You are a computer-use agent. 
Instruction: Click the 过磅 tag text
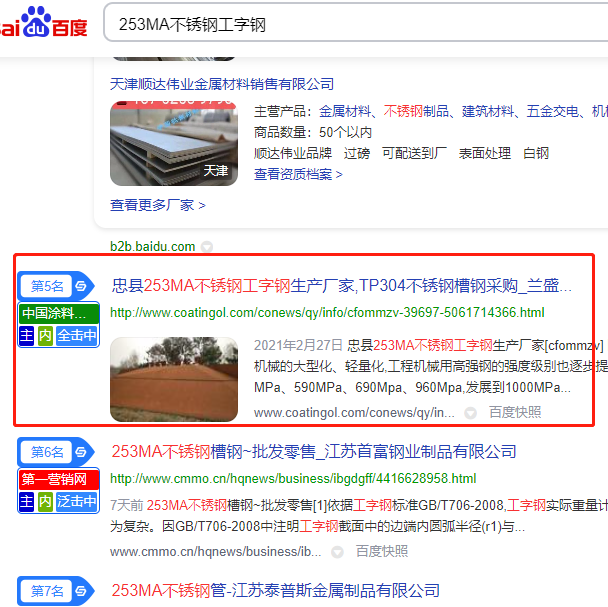click(357, 153)
